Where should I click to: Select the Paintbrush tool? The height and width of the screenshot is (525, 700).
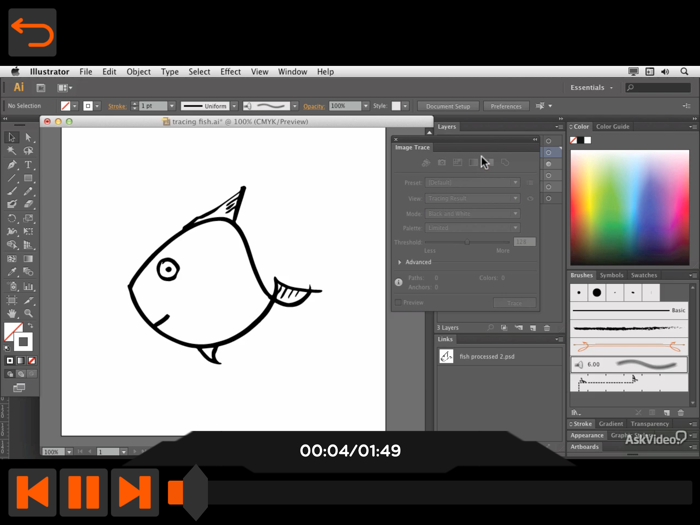pos(12,191)
